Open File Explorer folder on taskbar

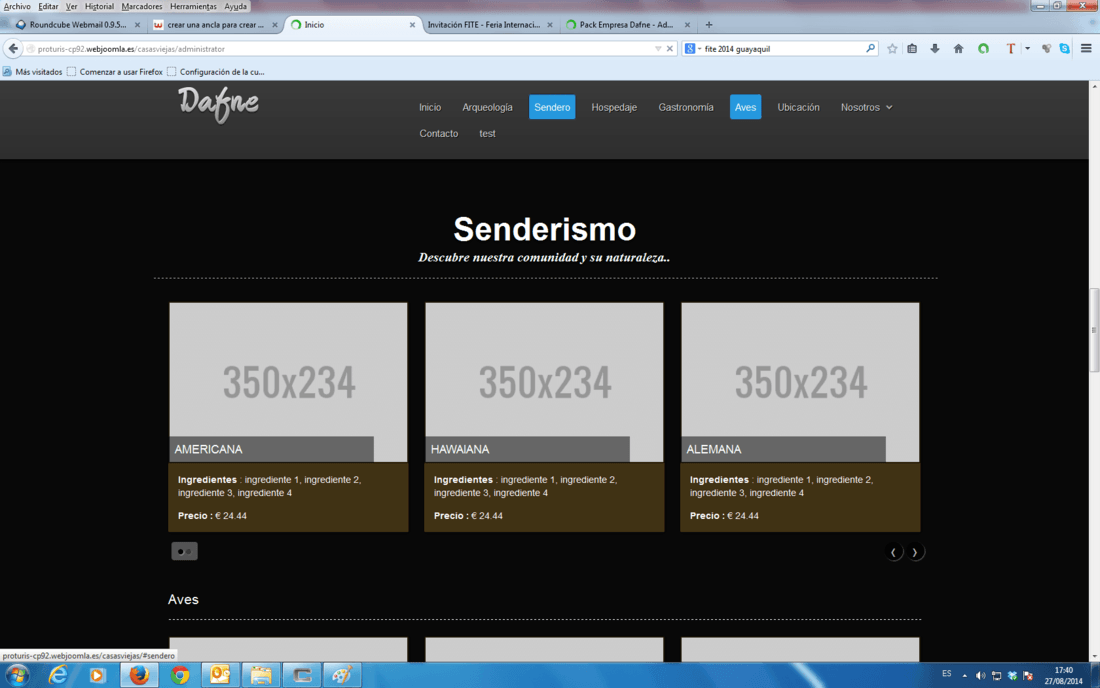pos(261,675)
